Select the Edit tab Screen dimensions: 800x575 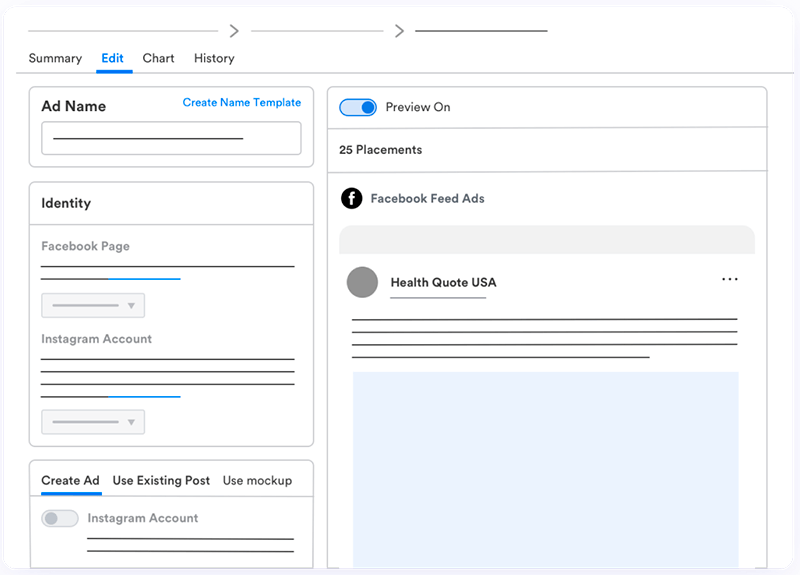113,58
